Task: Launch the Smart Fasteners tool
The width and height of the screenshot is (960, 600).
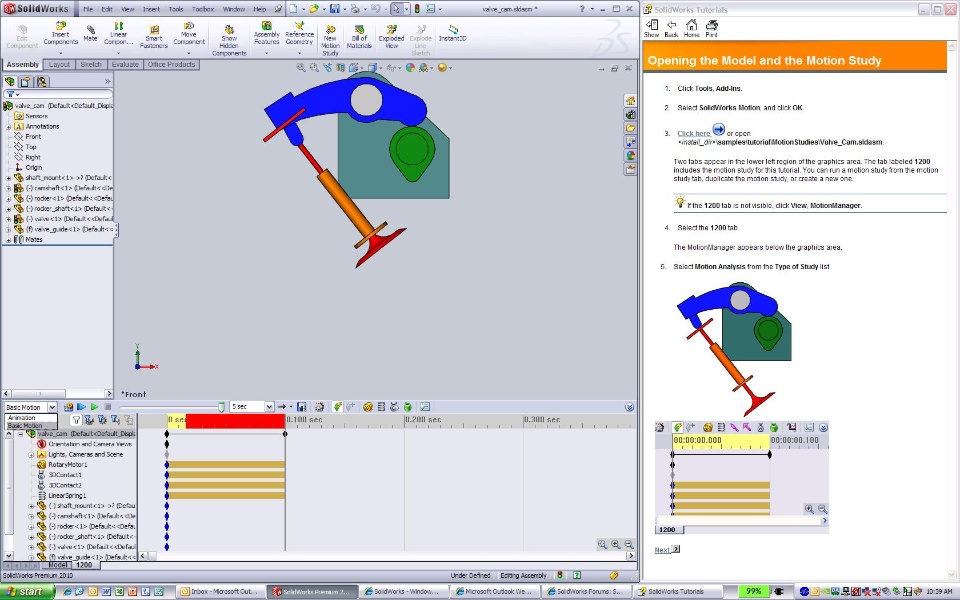Action: [154, 37]
